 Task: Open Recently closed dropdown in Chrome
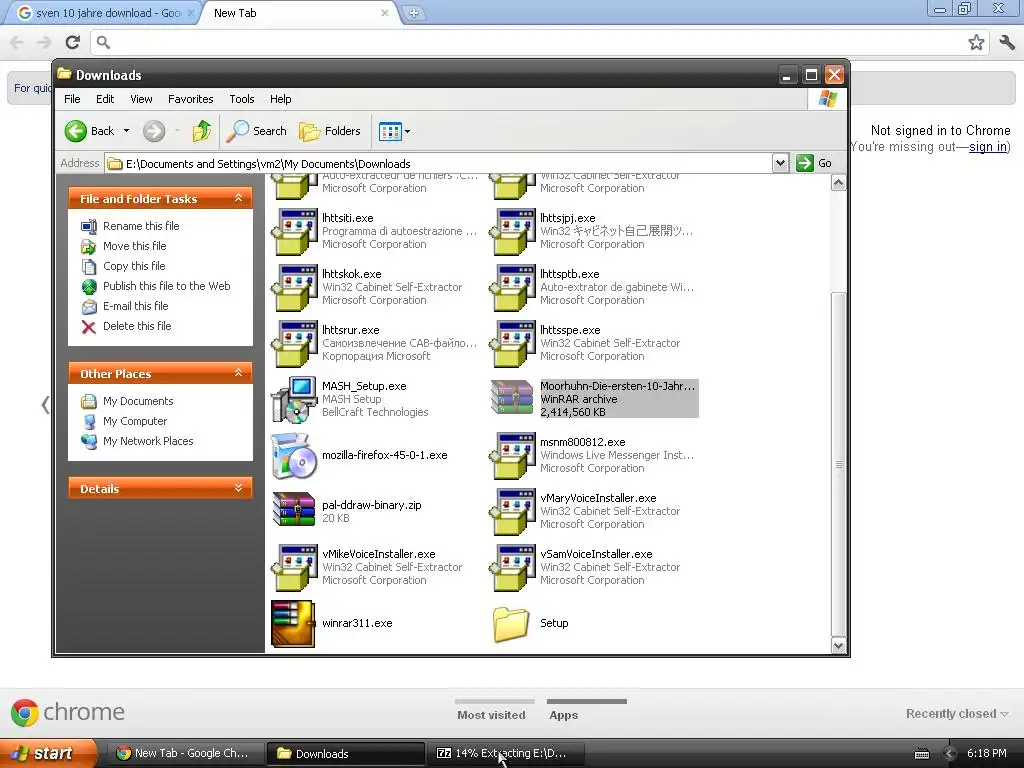(x=957, y=713)
